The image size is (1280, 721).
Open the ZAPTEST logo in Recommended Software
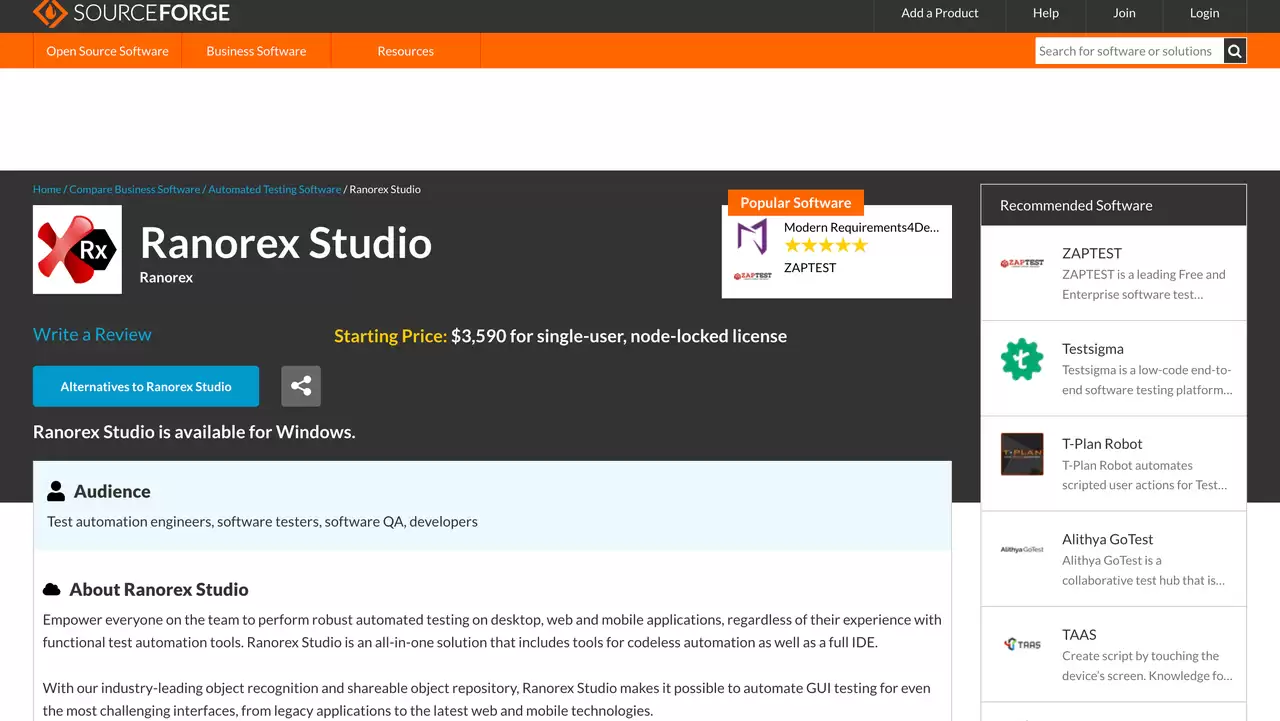tap(1022, 263)
